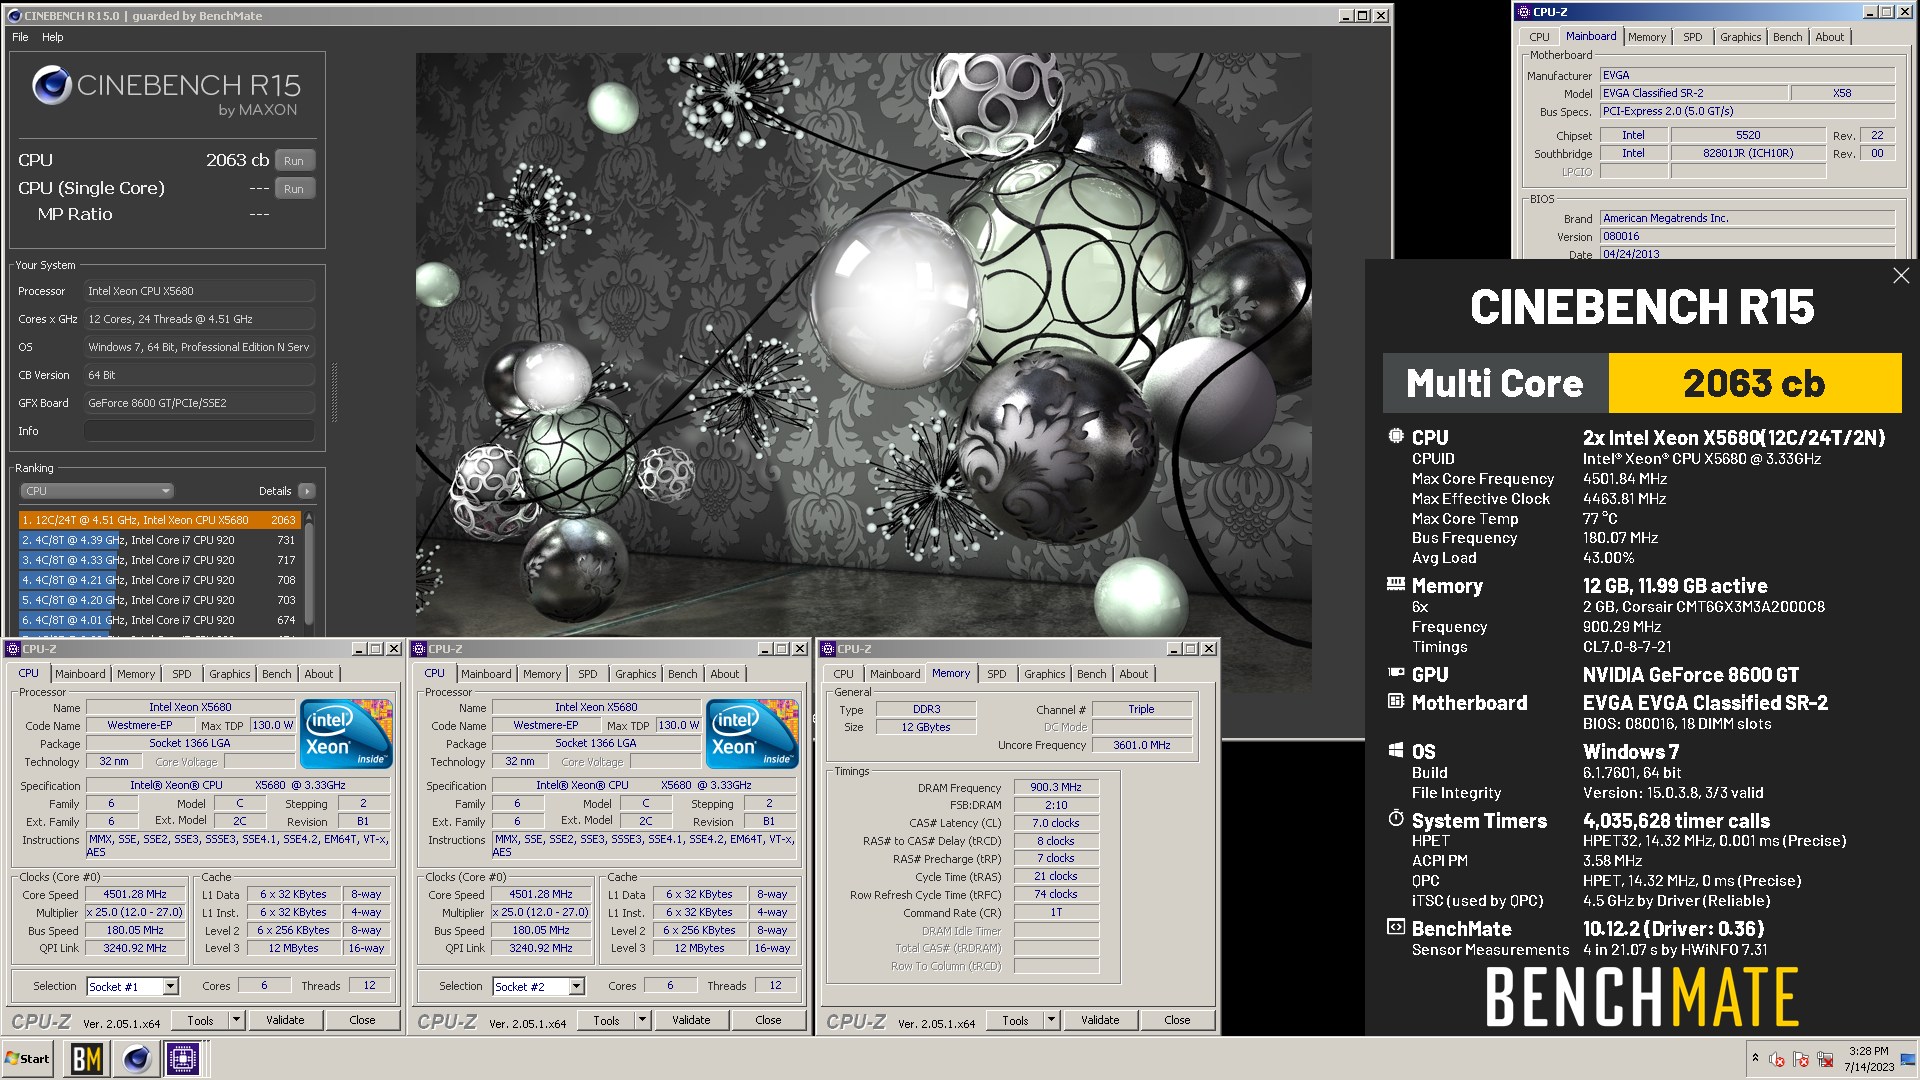Open the Cinebench Help menu
This screenshot has width=1920, height=1080.
coord(52,37)
